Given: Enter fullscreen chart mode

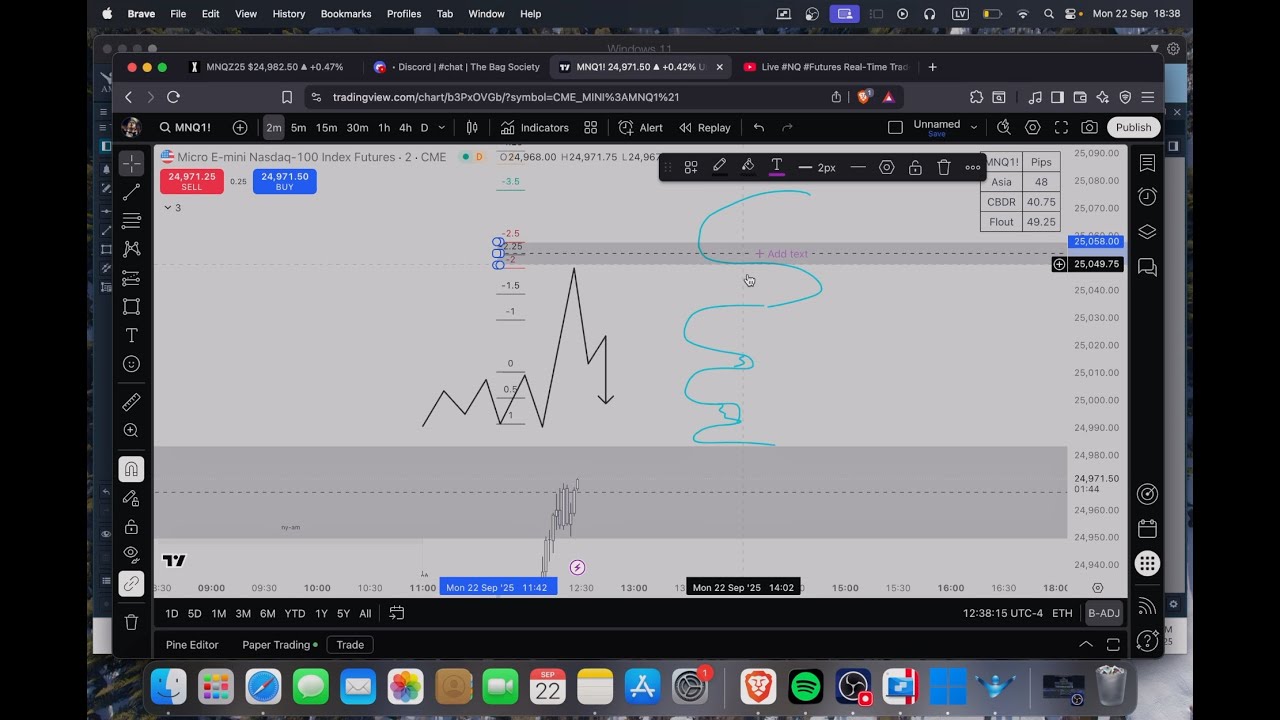Looking at the screenshot, I should (x=1061, y=128).
